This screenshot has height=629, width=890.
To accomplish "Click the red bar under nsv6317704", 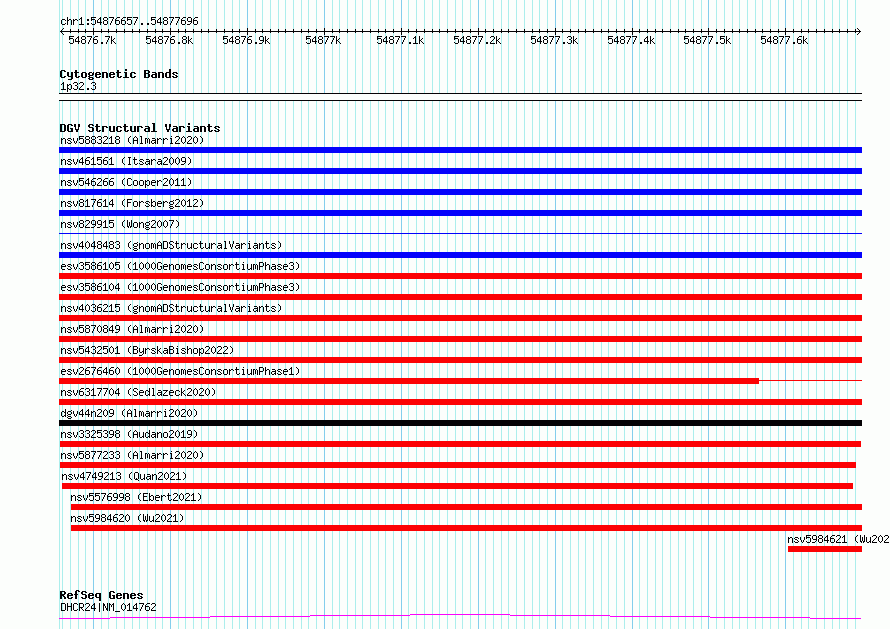I will click(460, 402).
